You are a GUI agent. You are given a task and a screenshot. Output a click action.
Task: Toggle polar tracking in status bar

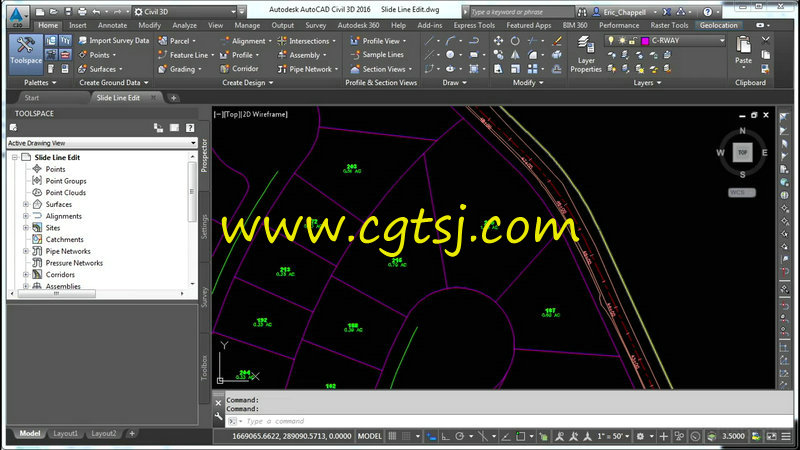pos(459,436)
